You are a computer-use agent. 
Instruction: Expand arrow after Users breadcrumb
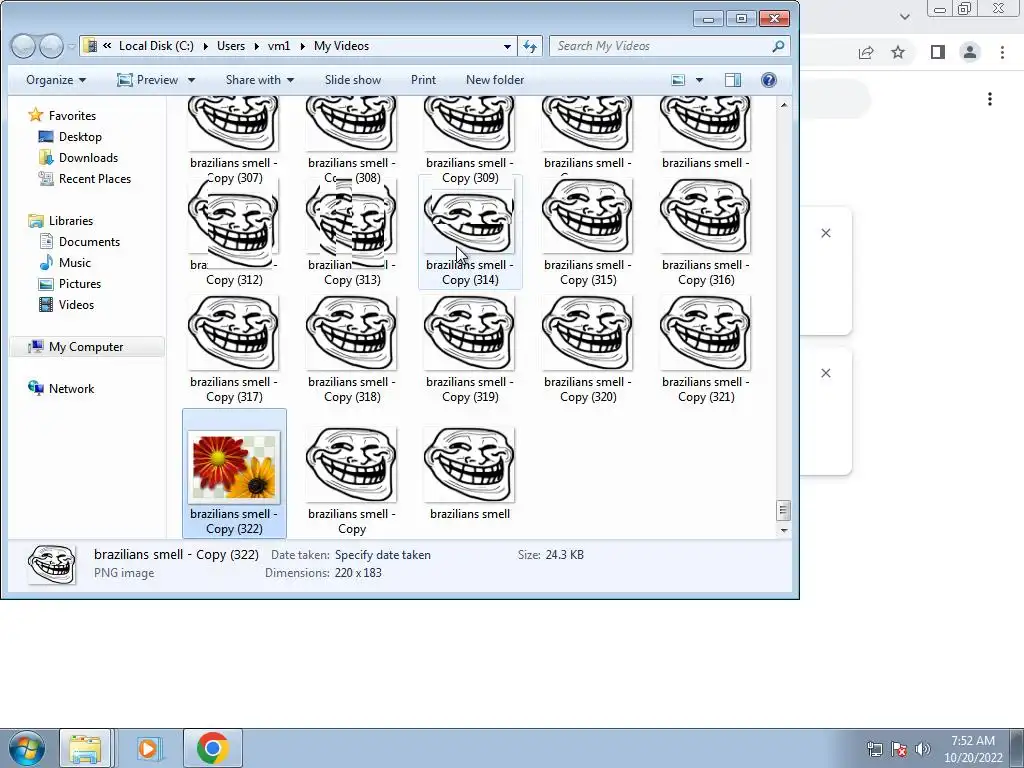point(257,46)
